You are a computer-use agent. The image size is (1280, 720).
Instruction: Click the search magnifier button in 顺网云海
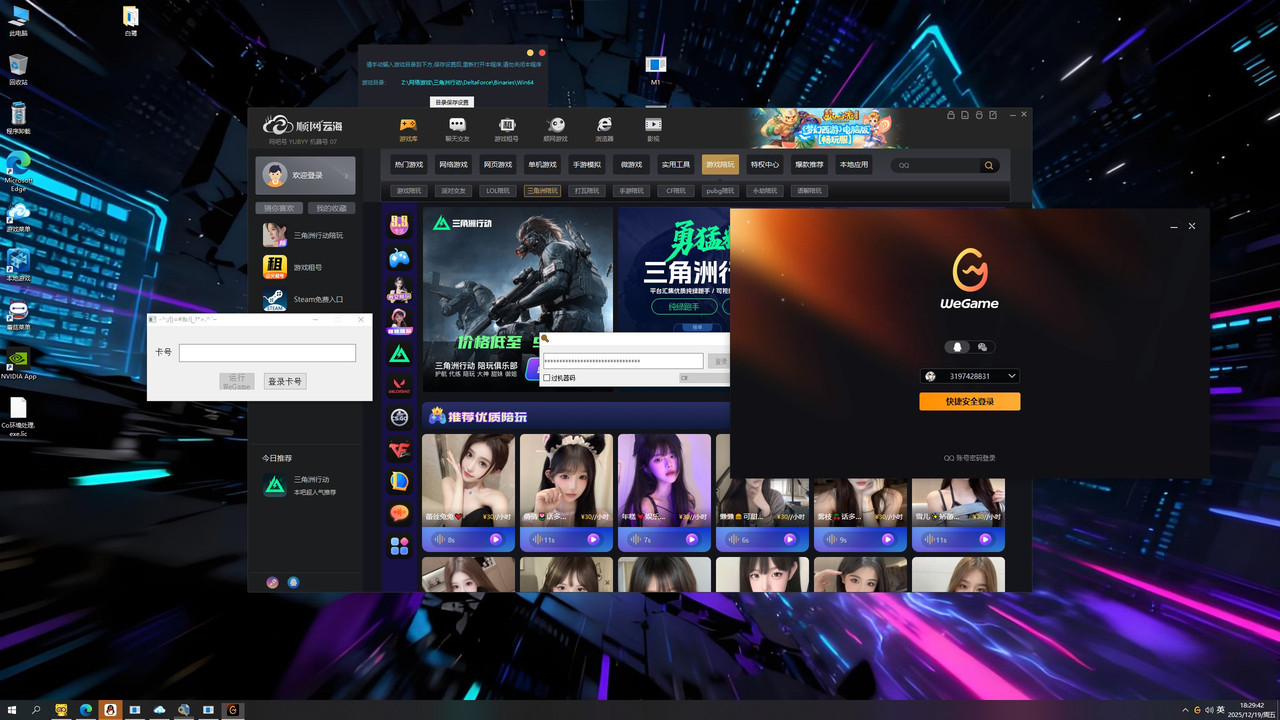click(x=989, y=165)
